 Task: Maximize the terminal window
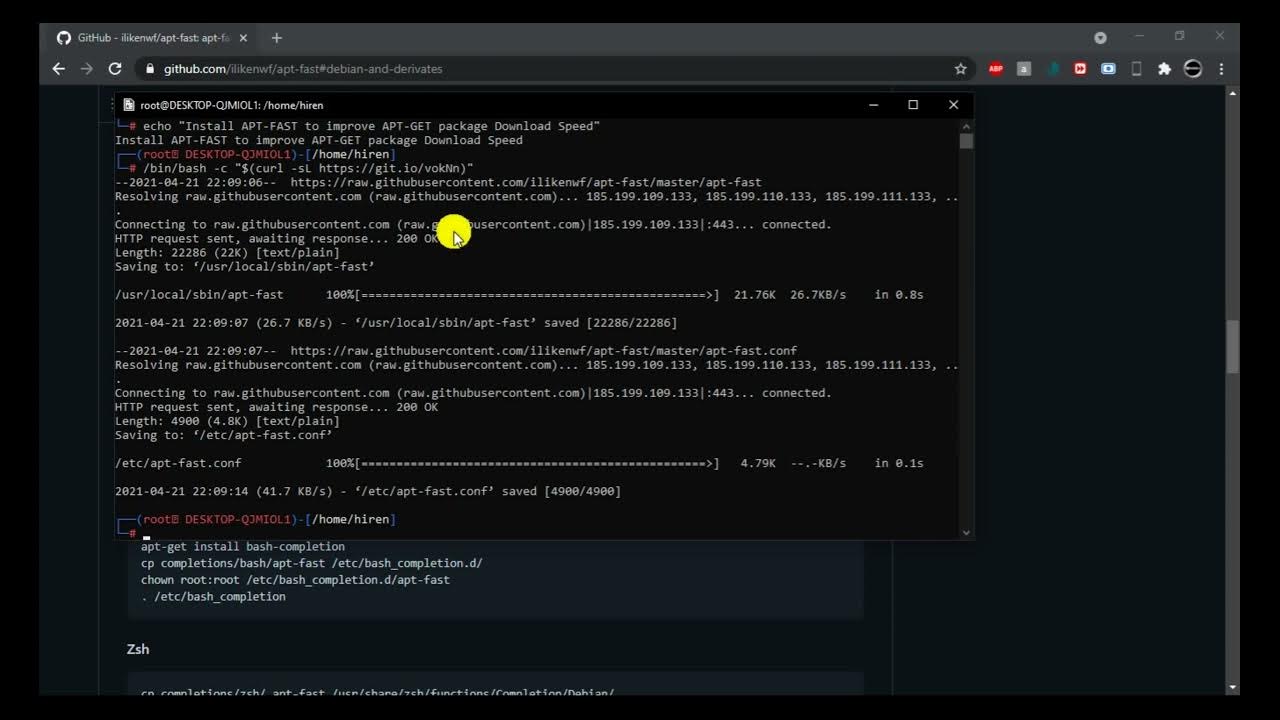913,105
